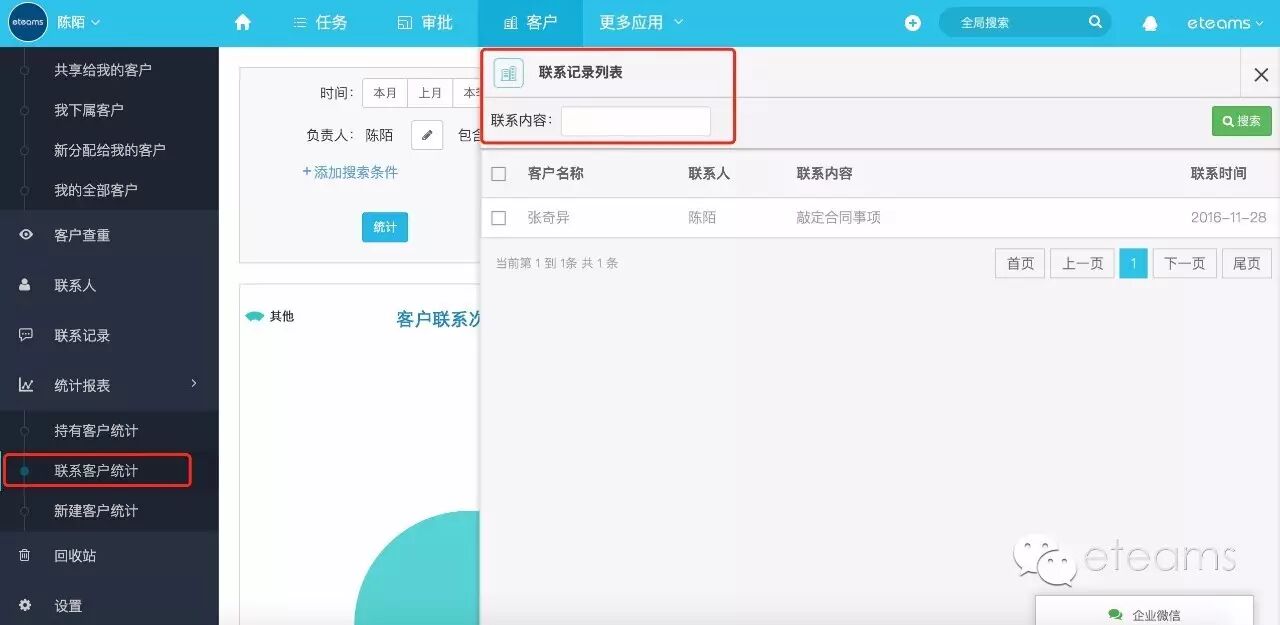Click the eteams logo in the top-left corner
The width and height of the screenshot is (1280, 625).
tap(28, 22)
